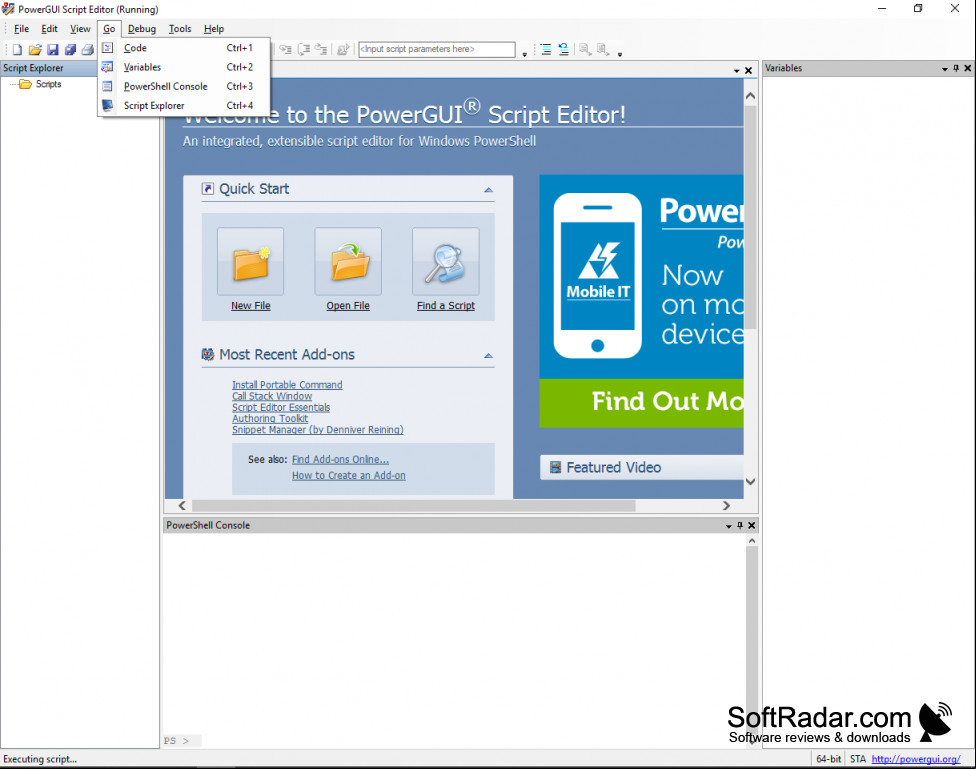Viewport: 976px width, 769px height.
Task: Click the PowerShell Console PS prompt input
Action: tap(182, 741)
